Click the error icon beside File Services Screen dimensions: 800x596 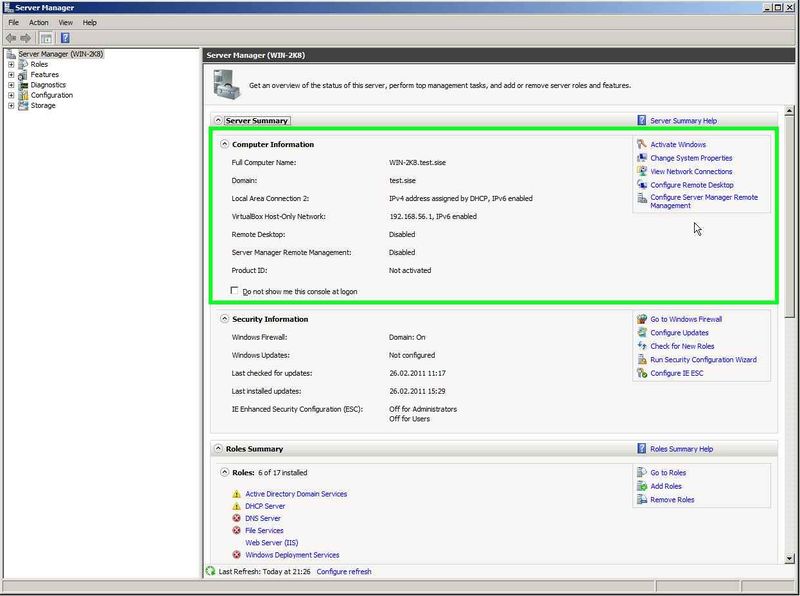click(x=236, y=531)
